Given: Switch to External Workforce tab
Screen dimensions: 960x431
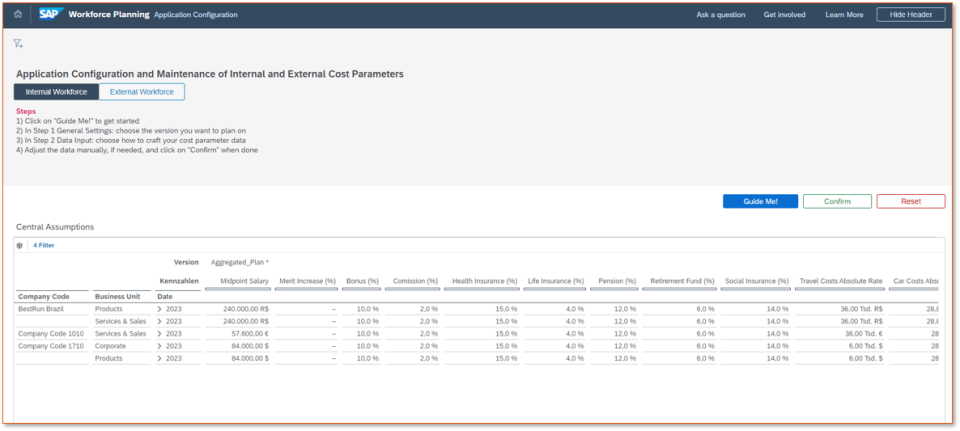Looking at the screenshot, I should tap(141, 92).
